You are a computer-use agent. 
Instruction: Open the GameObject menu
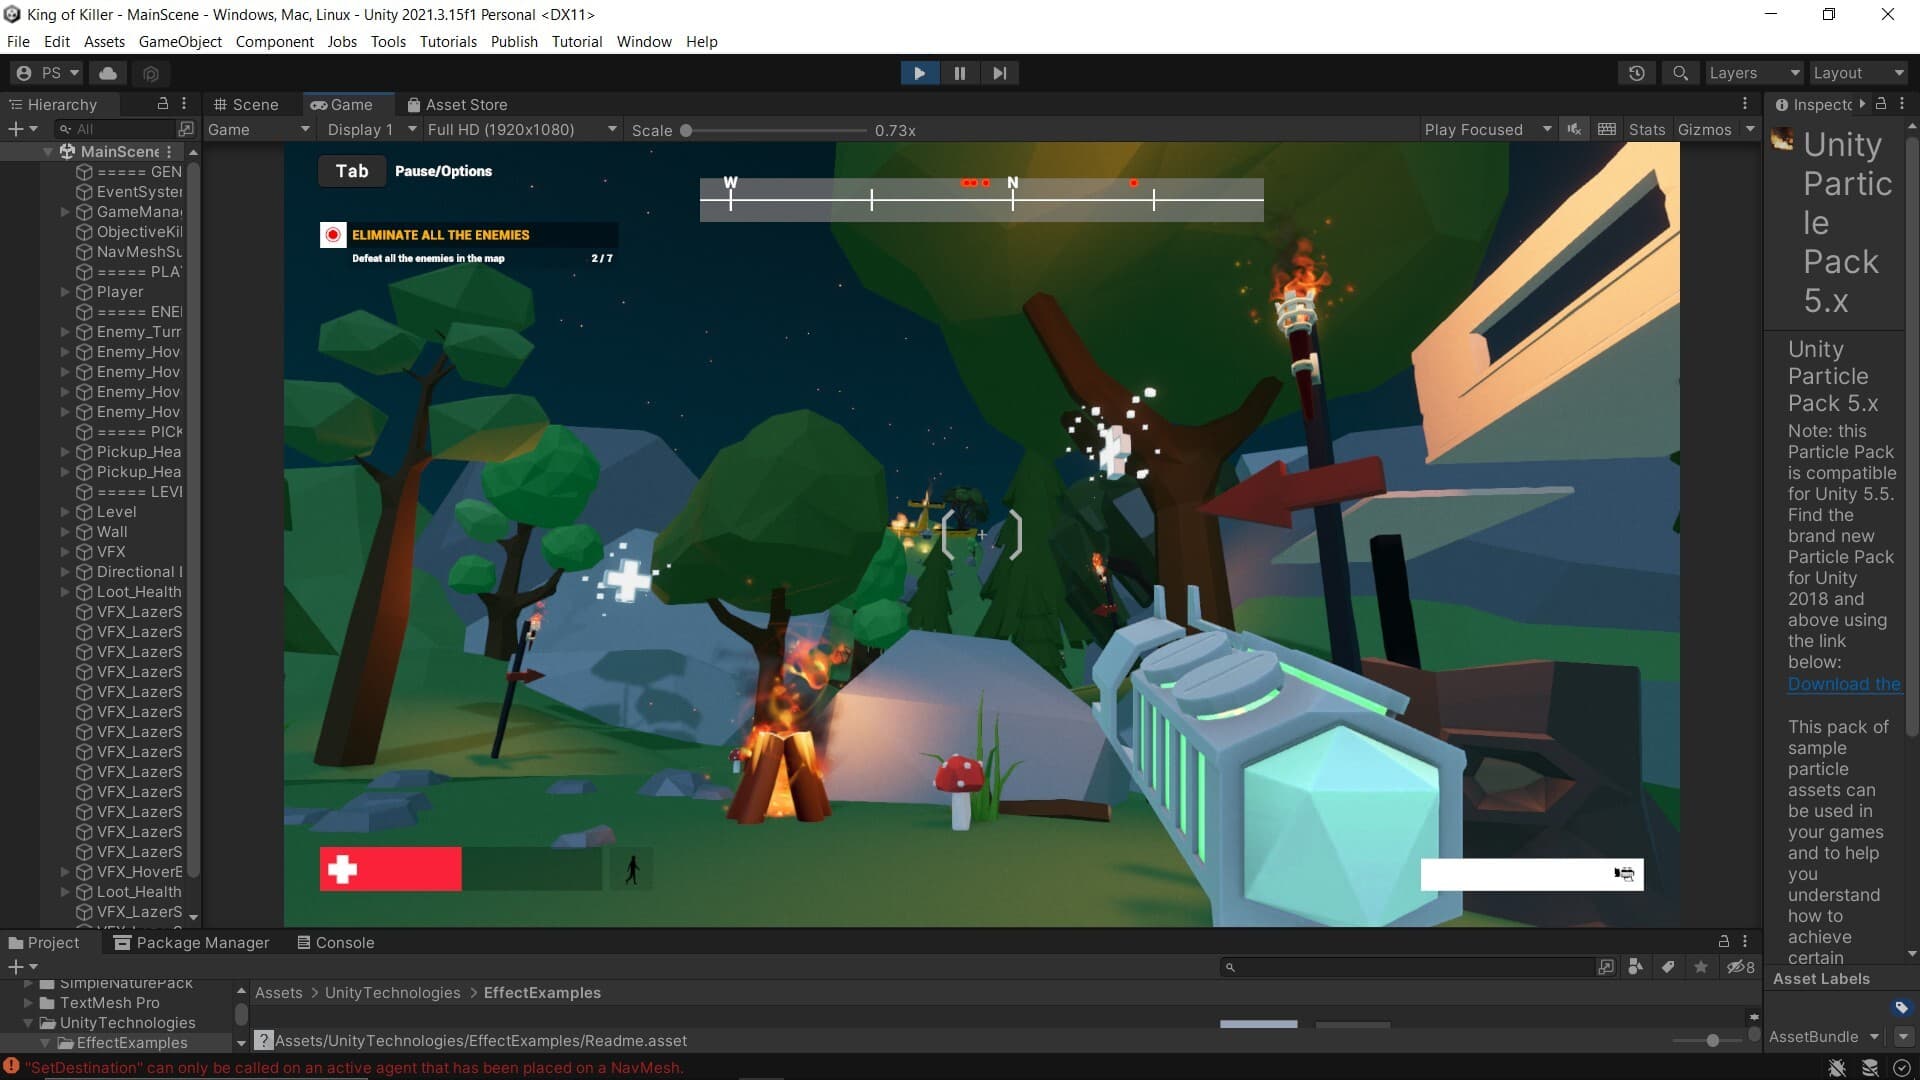click(x=180, y=41)
